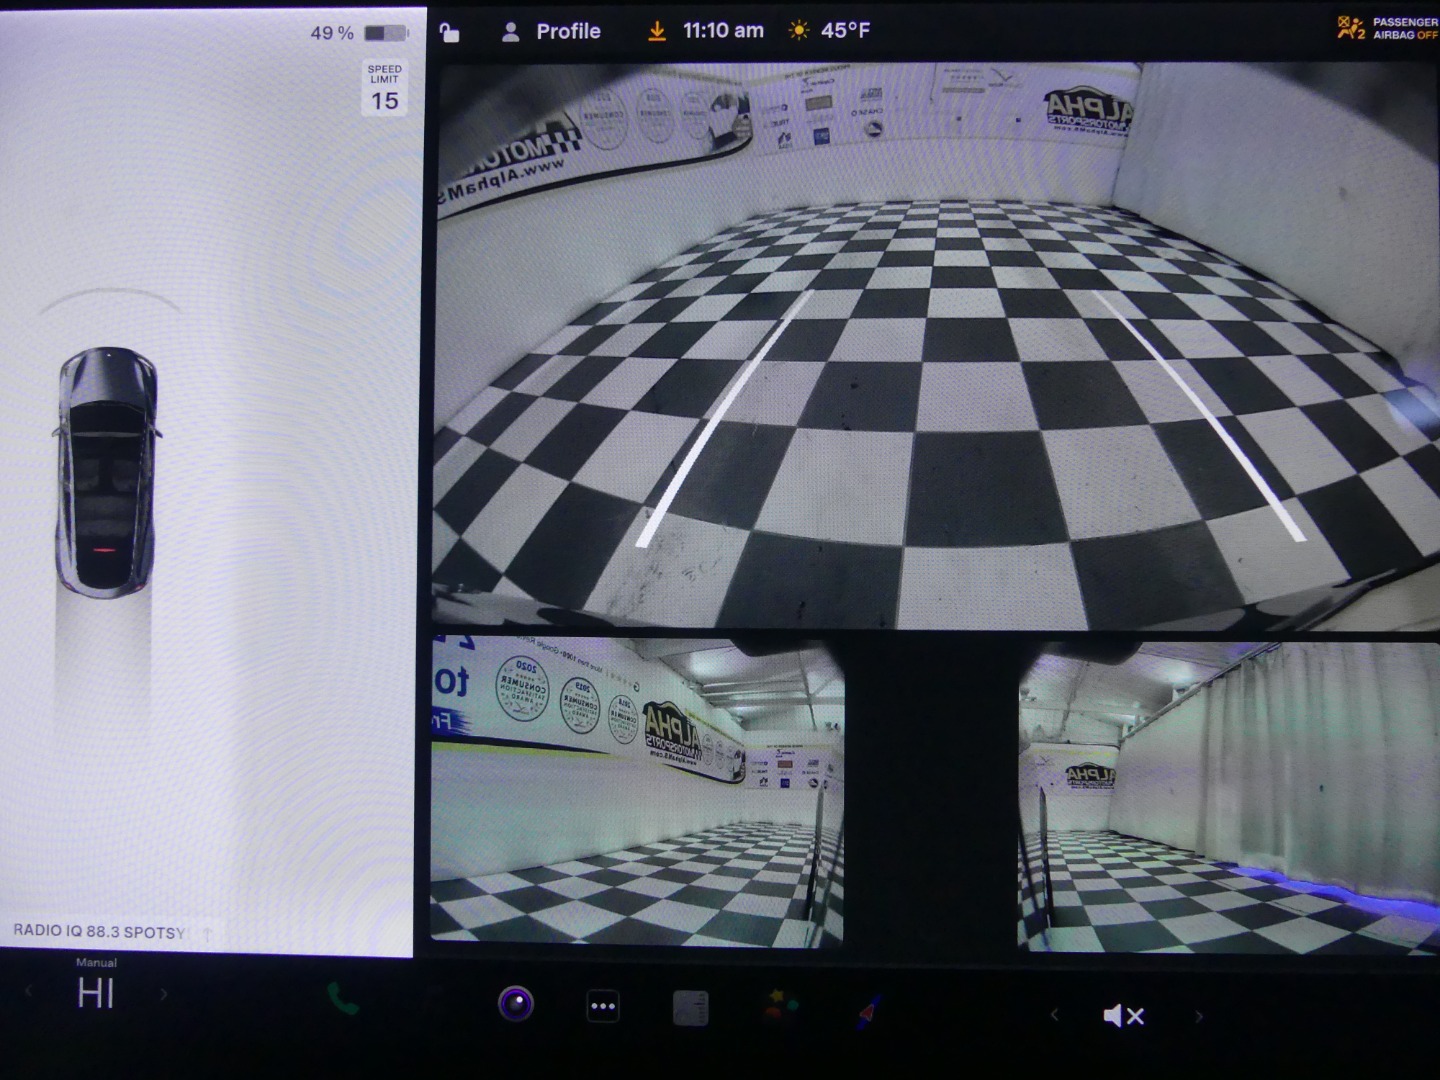Tap the purple Camera app icon
This screenshot has width=1440, height=1080.
pyautogui.click(x=516, y=1004)
